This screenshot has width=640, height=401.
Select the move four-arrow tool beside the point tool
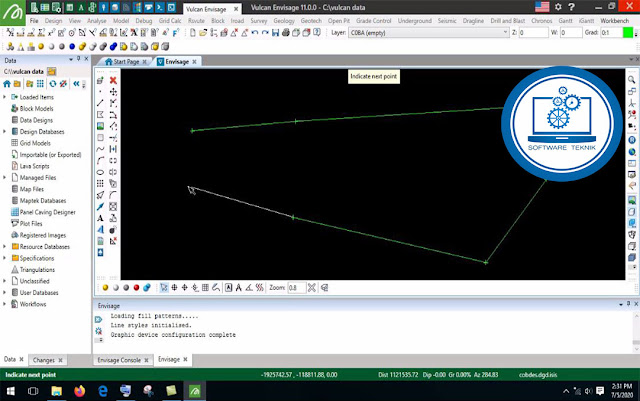[x=113, y=91]
